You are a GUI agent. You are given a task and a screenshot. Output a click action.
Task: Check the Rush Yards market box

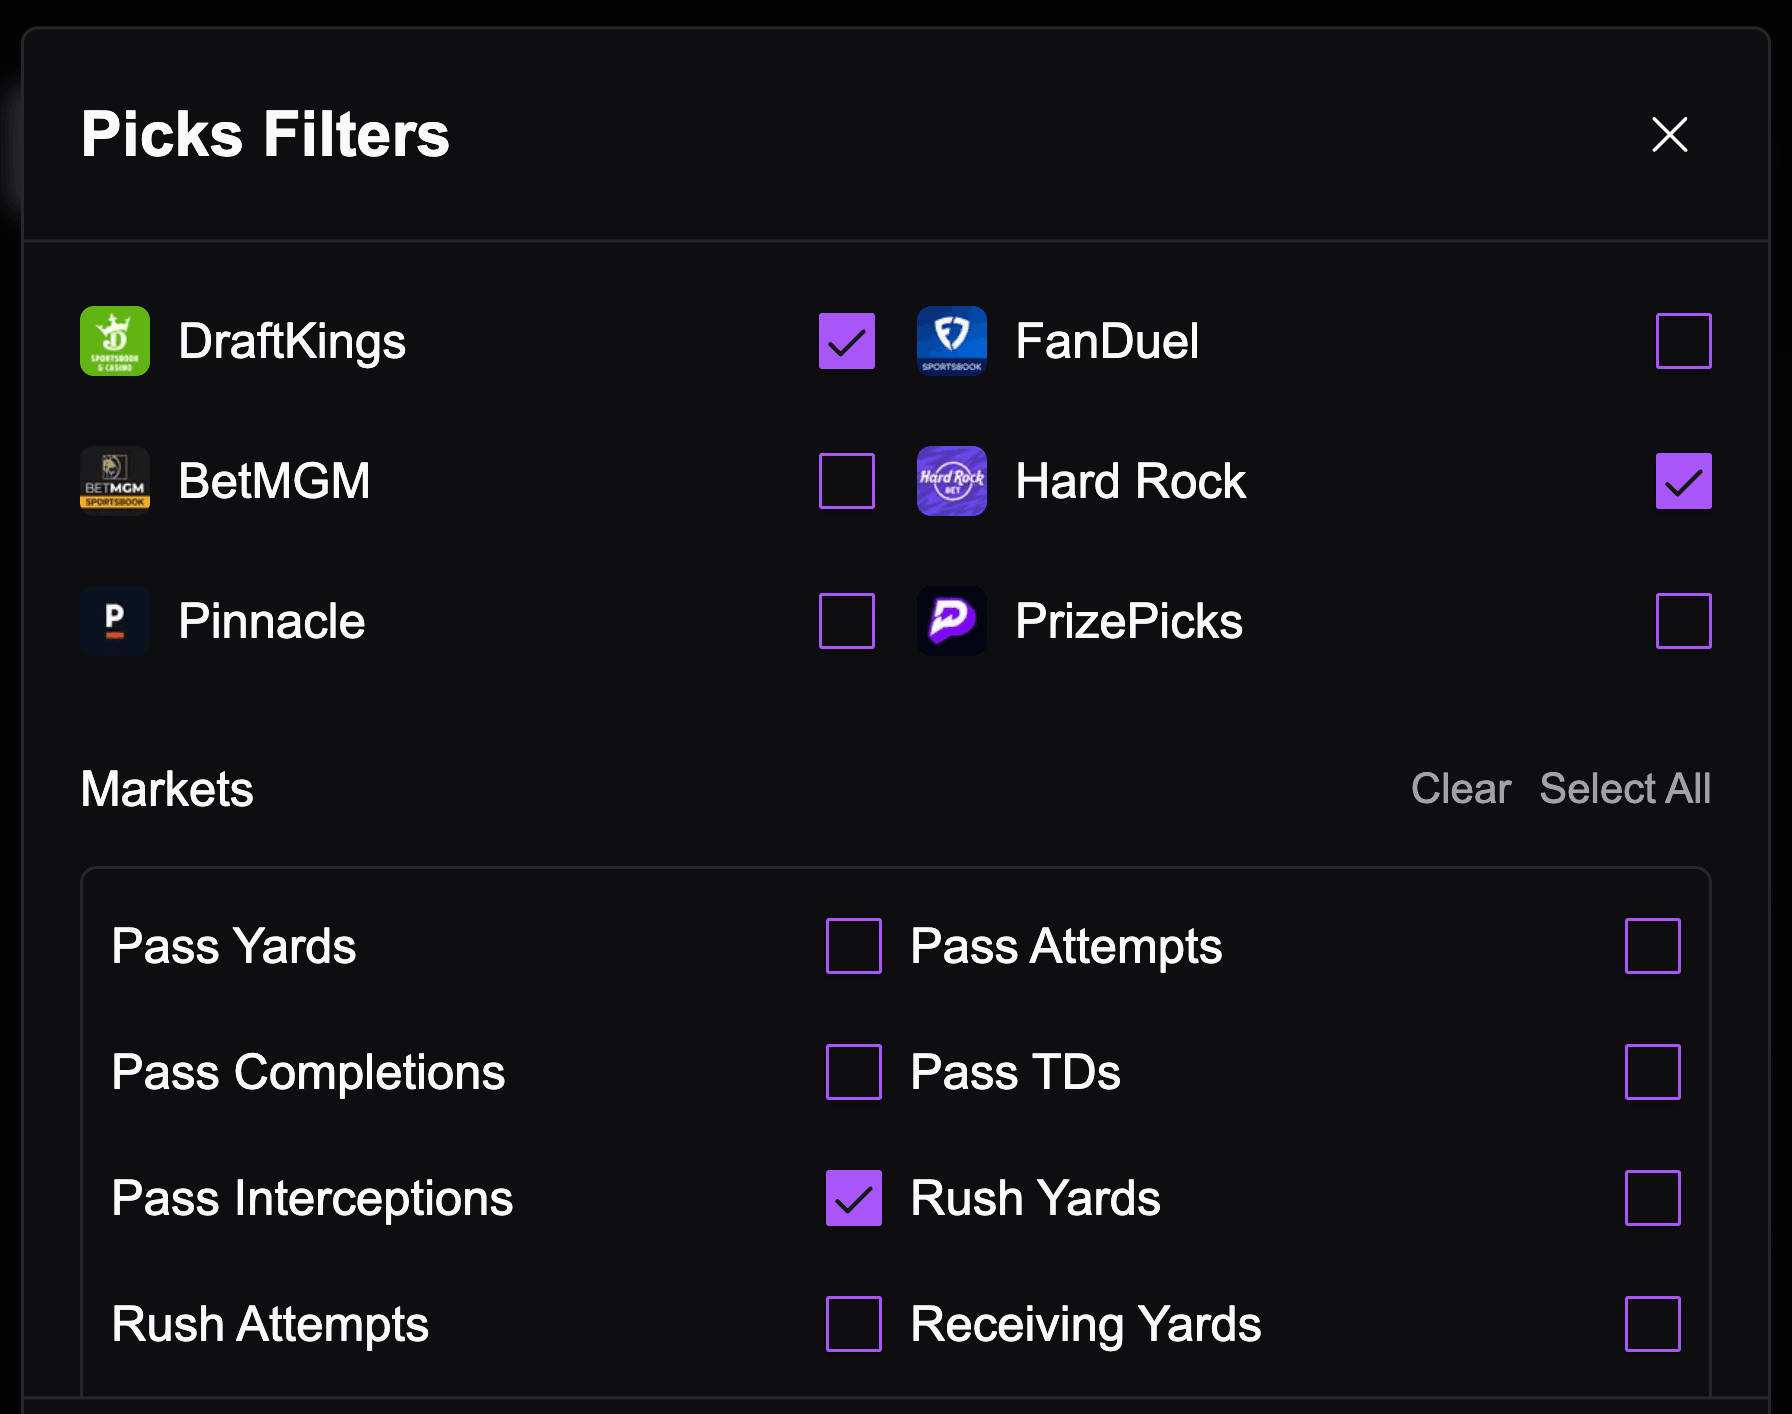[1652, 1198]
